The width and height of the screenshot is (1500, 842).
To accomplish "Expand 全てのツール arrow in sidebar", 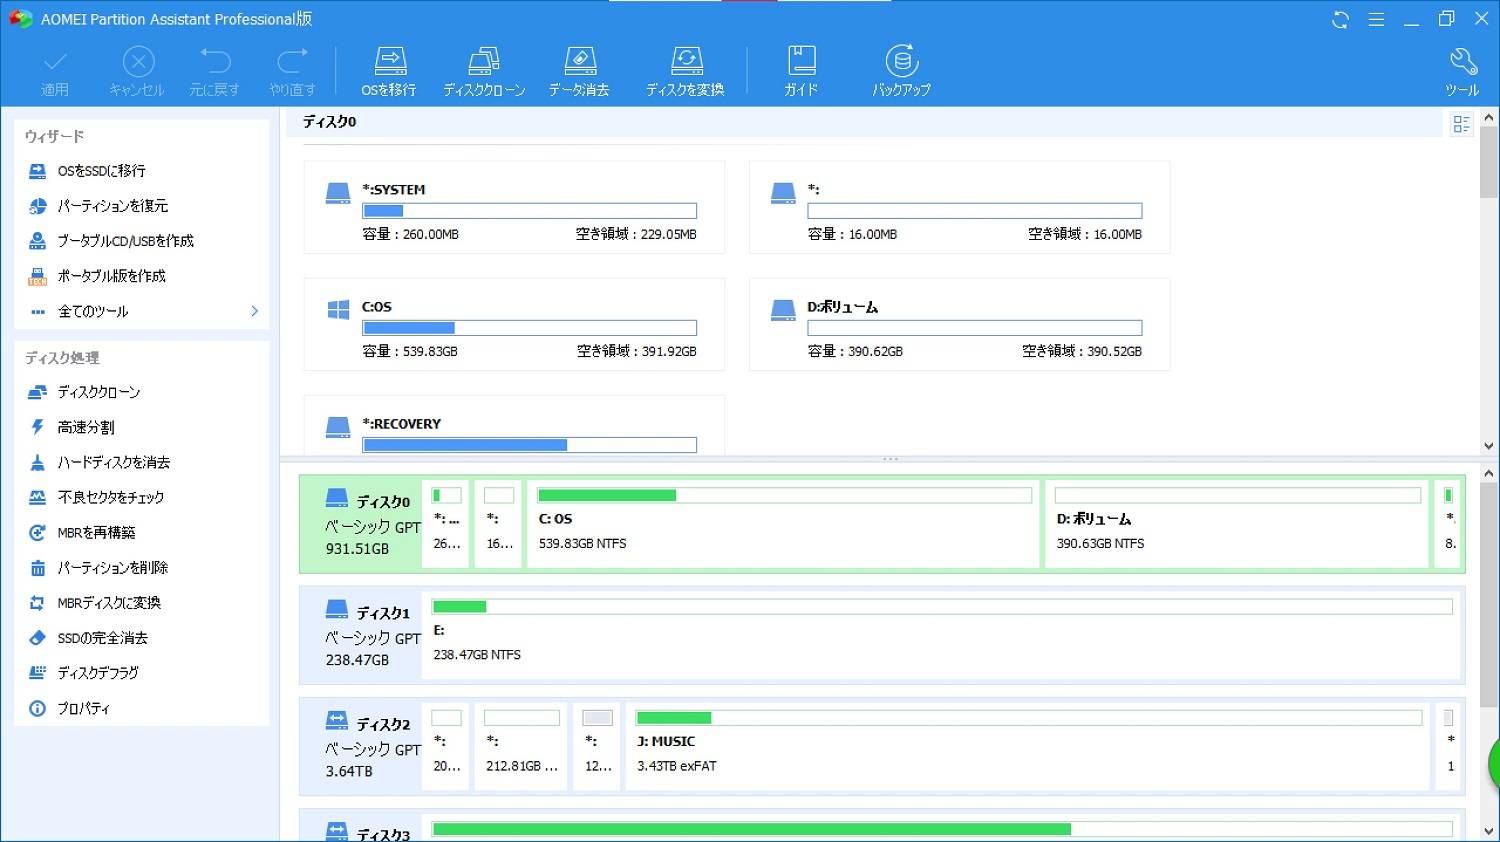I will click(x=254, y=311).
